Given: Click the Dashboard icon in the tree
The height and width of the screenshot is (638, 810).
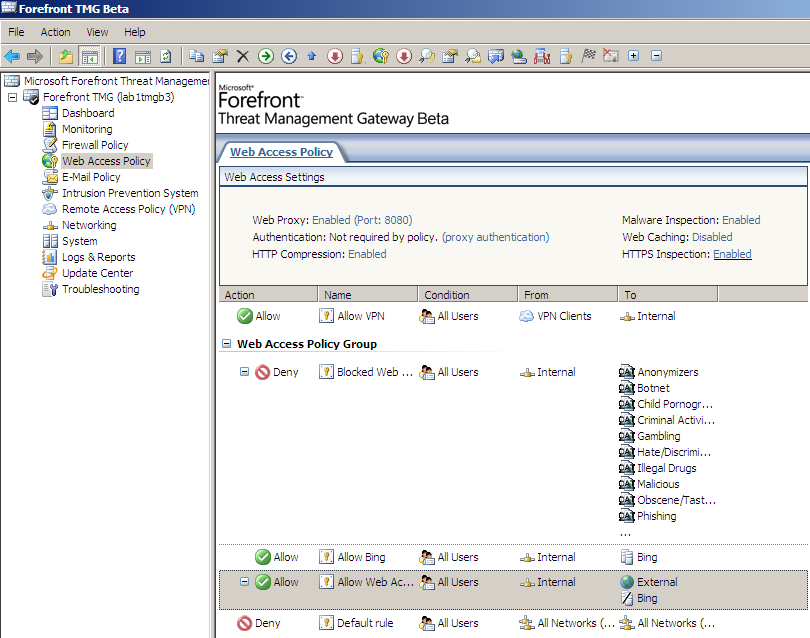Looking at the screenshot, I should [x=50, y=113].
